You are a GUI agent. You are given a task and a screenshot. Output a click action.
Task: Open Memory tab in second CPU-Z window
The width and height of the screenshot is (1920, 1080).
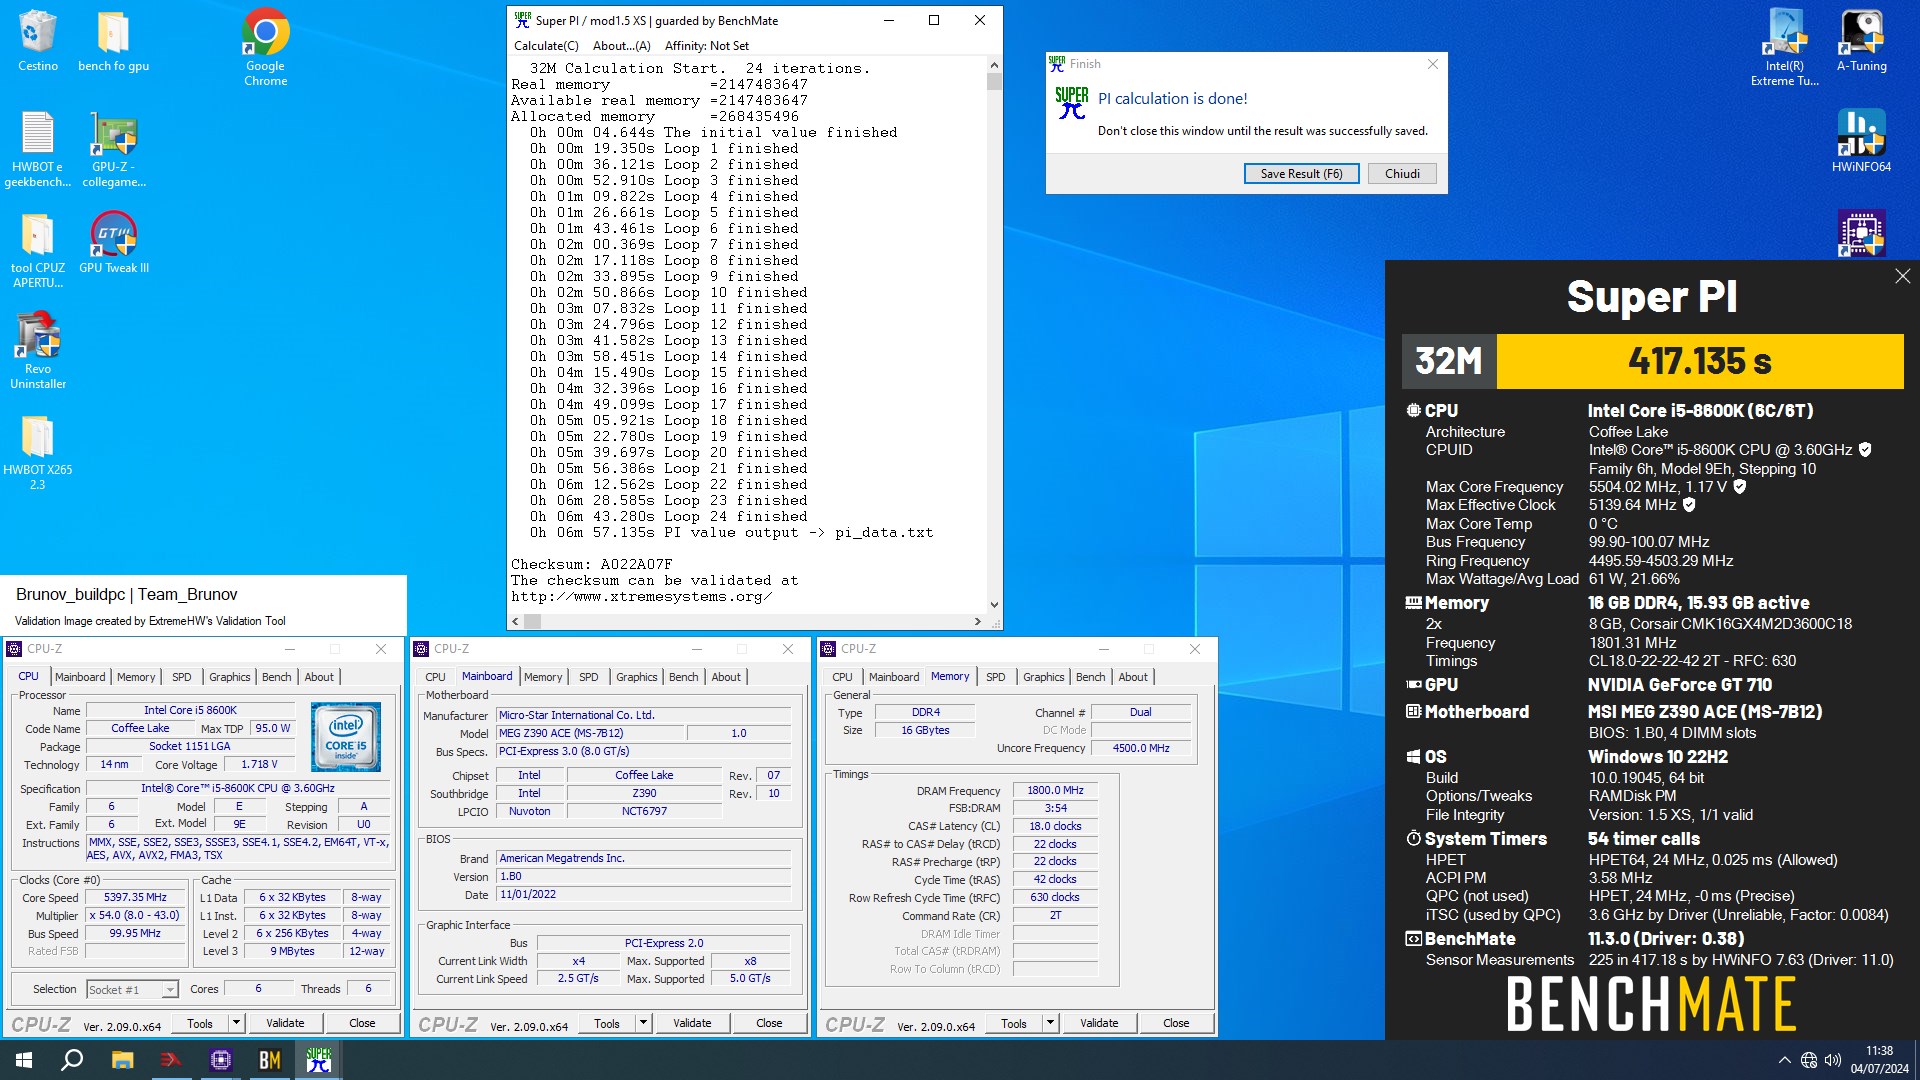pos(543,677)
